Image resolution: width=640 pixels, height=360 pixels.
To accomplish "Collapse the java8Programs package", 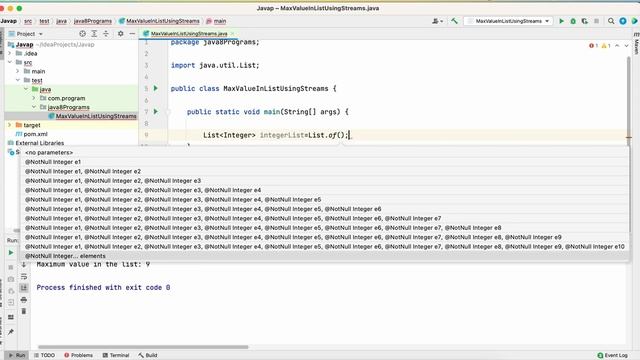I will point(34,107).
